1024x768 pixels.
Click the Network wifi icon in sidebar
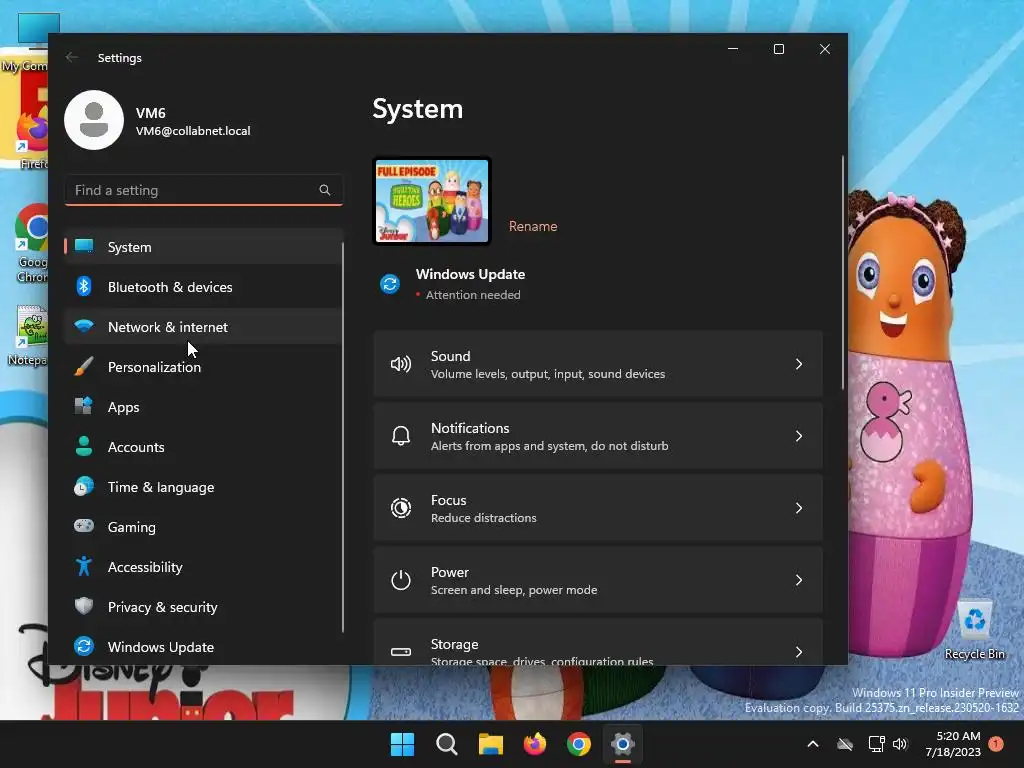[x=84, y=326]
